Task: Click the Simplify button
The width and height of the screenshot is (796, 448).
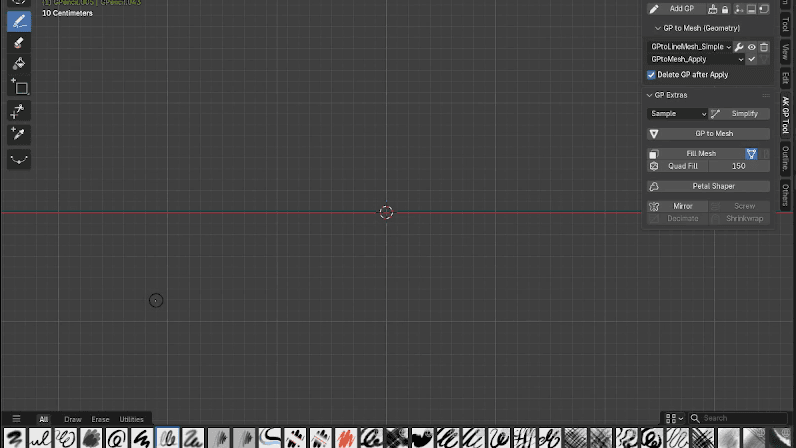Action: tap(739, 114)
